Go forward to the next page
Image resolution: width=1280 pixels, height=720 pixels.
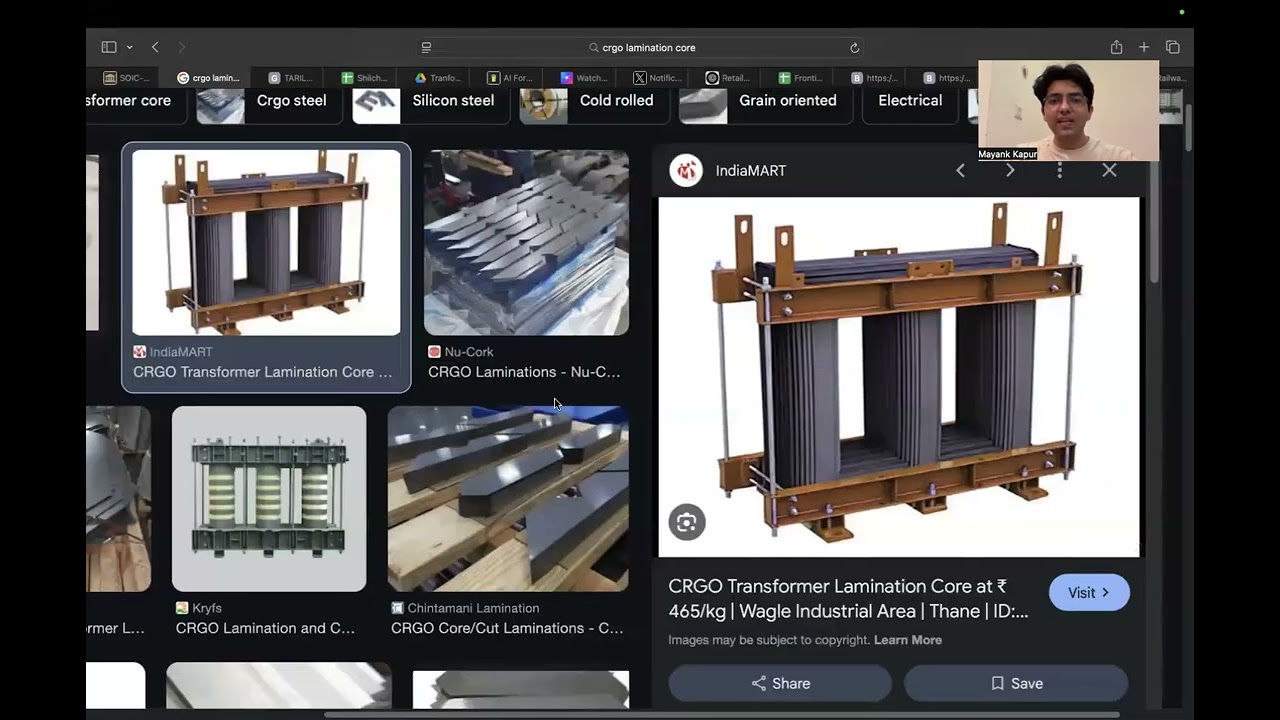181,47
